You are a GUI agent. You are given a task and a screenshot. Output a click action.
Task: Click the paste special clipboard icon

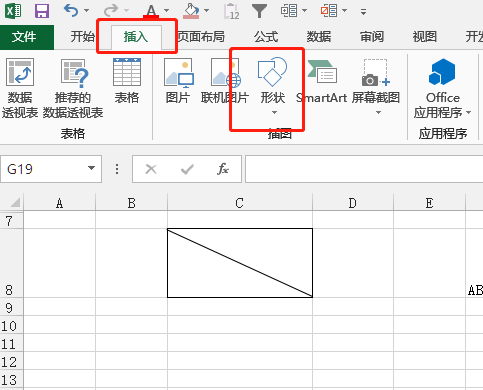pyautogui.click(x=232, y=11)
